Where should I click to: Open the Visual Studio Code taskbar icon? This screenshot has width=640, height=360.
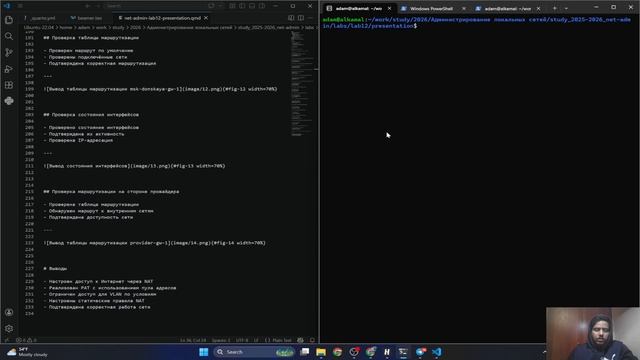coord(437,352)
